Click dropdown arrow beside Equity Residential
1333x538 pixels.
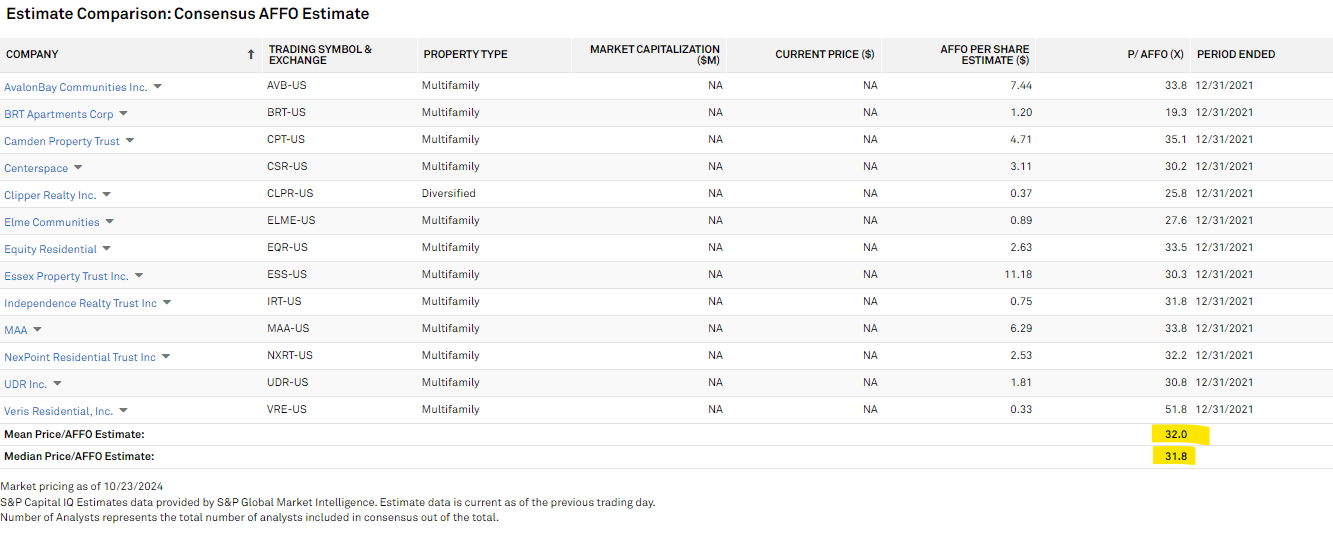pyautogui.click(x=106, y=249)
